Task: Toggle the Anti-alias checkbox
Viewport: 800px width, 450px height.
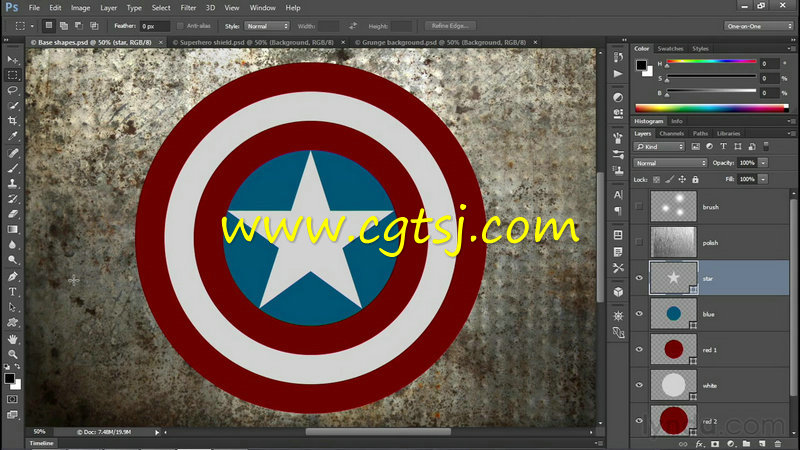Action: 180,26
